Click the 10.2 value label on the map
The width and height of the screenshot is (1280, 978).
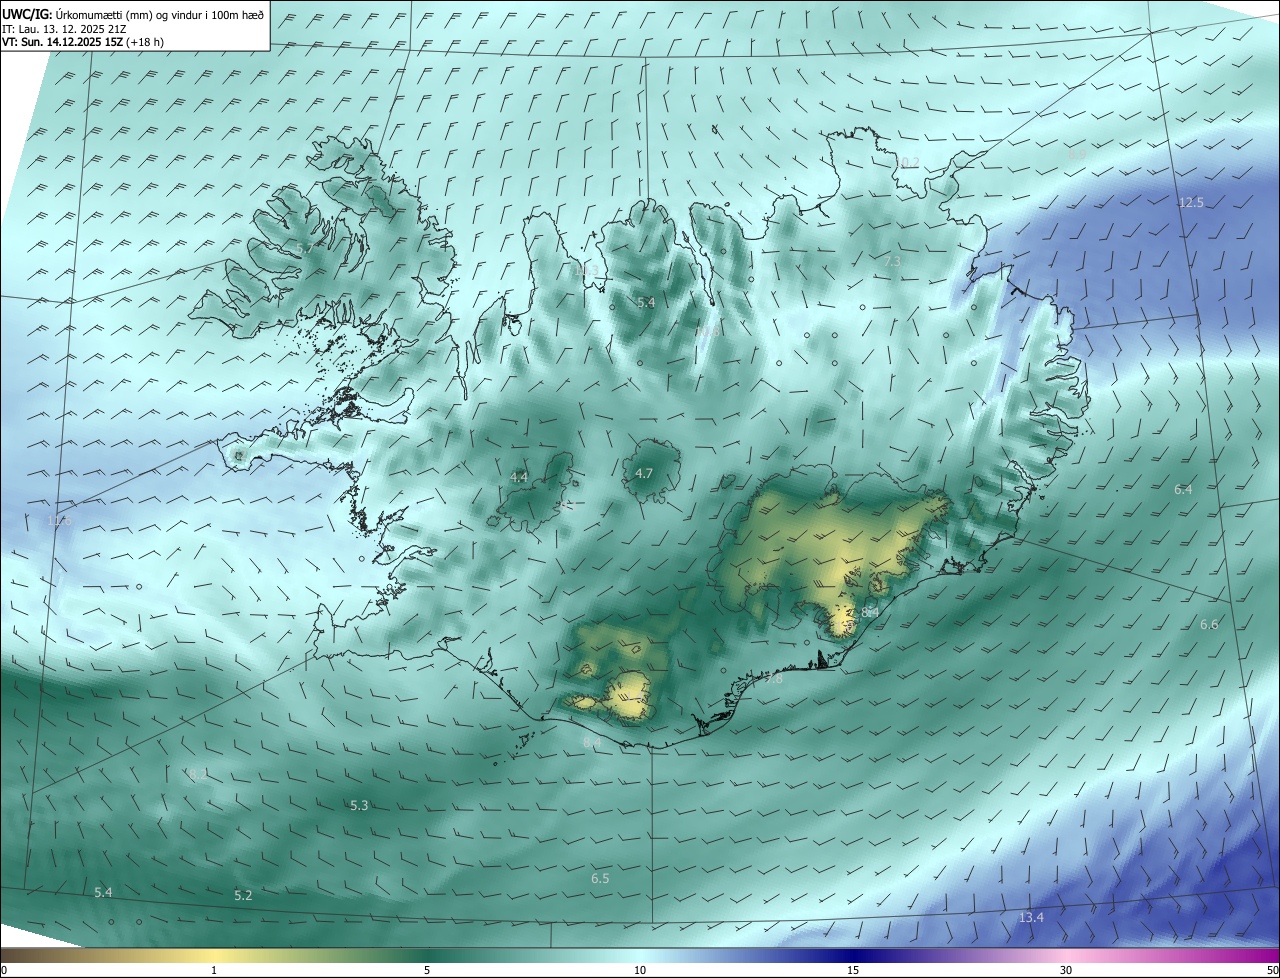click(x=906, y=162)
